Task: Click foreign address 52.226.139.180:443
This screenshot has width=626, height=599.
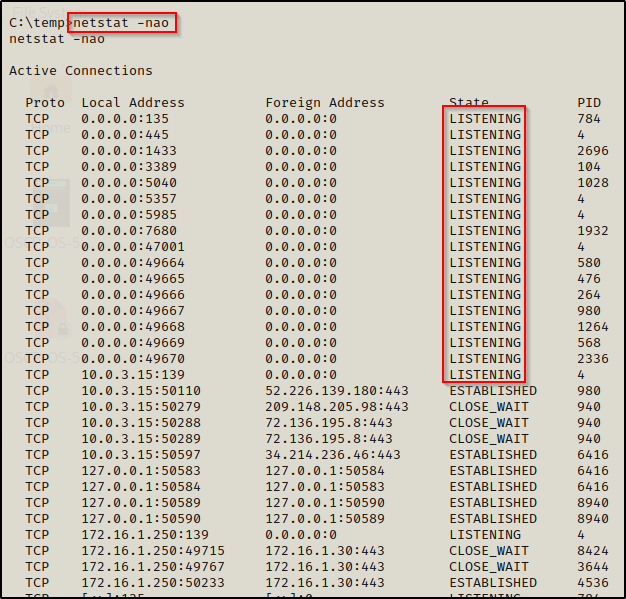Action: (x=337, y=391)
